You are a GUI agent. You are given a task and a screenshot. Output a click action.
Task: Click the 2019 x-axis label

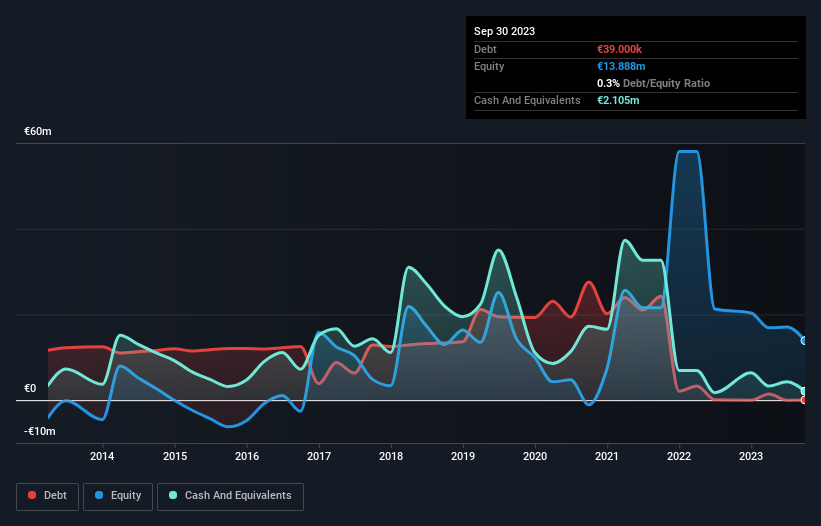pos(463,456)
